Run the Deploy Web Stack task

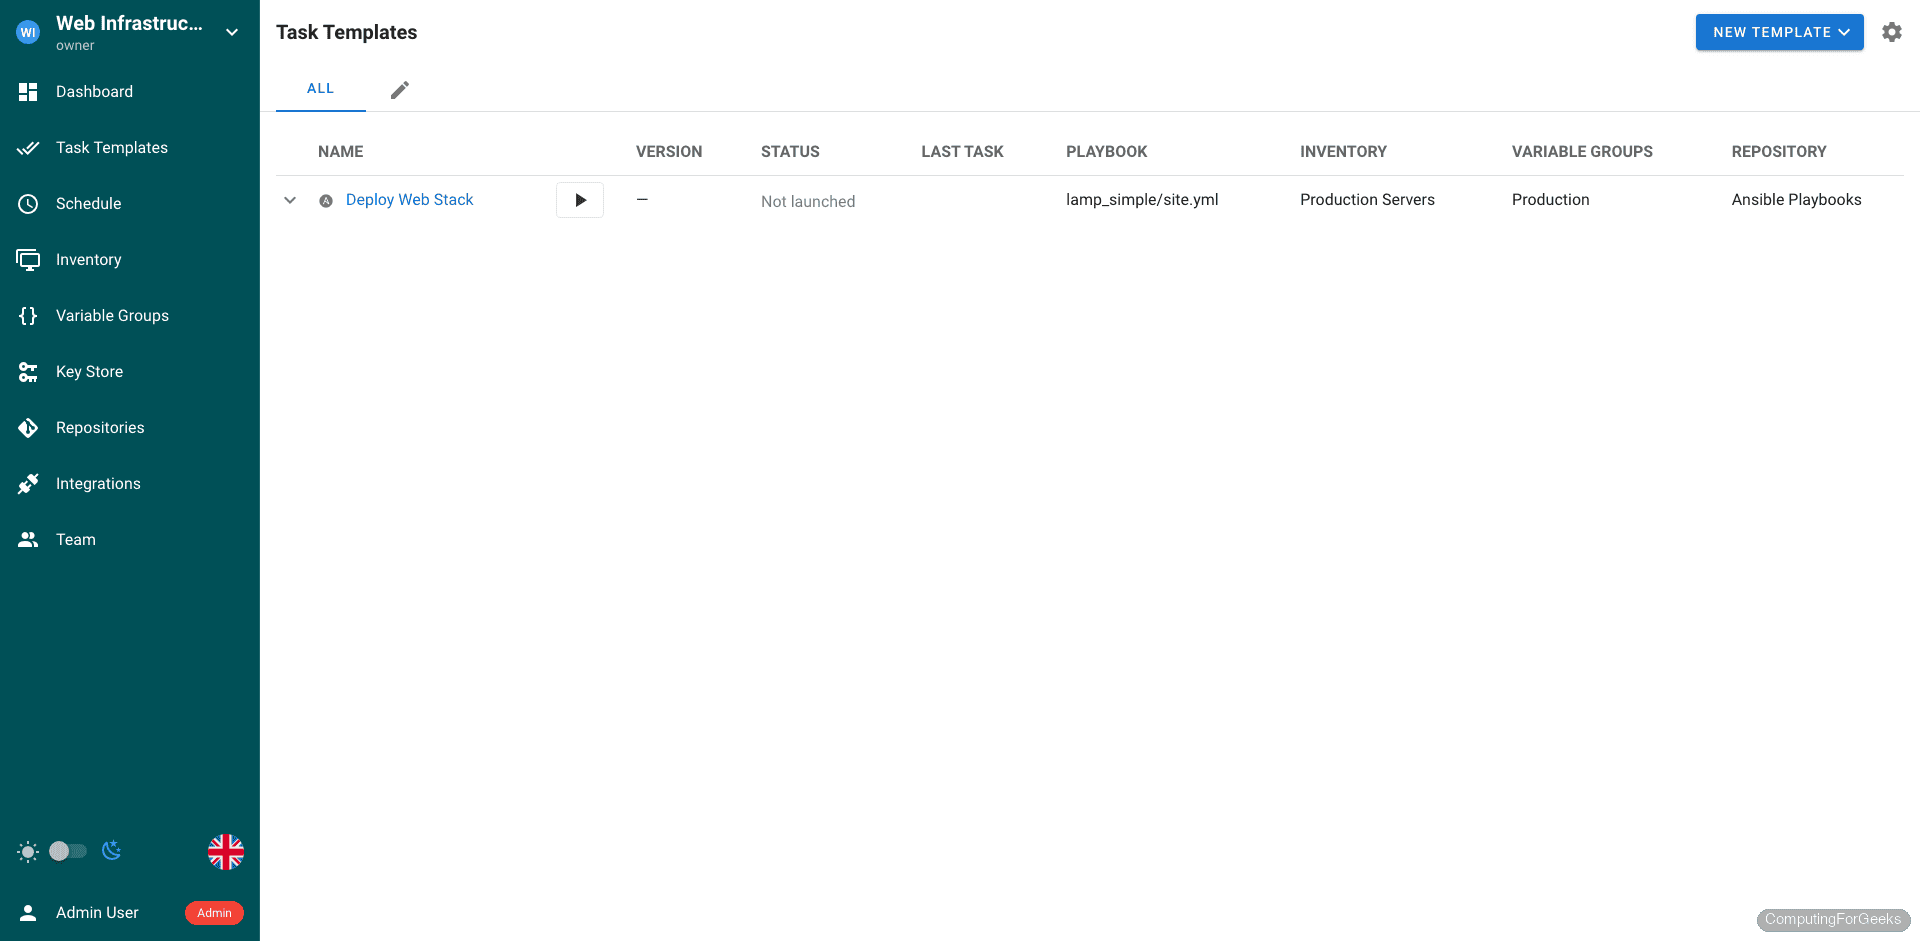tap(580, 199)
